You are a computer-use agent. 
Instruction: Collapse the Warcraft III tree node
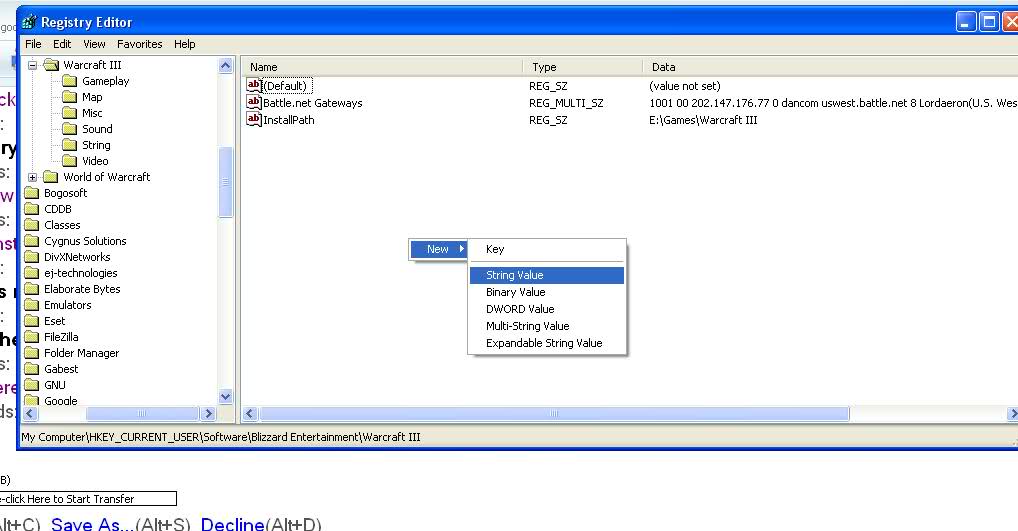point(32,65)
